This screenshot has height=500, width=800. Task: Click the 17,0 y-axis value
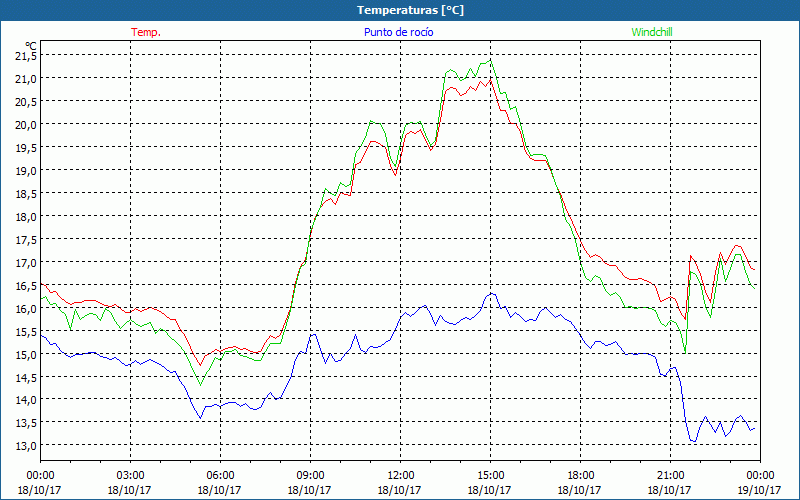27,262
